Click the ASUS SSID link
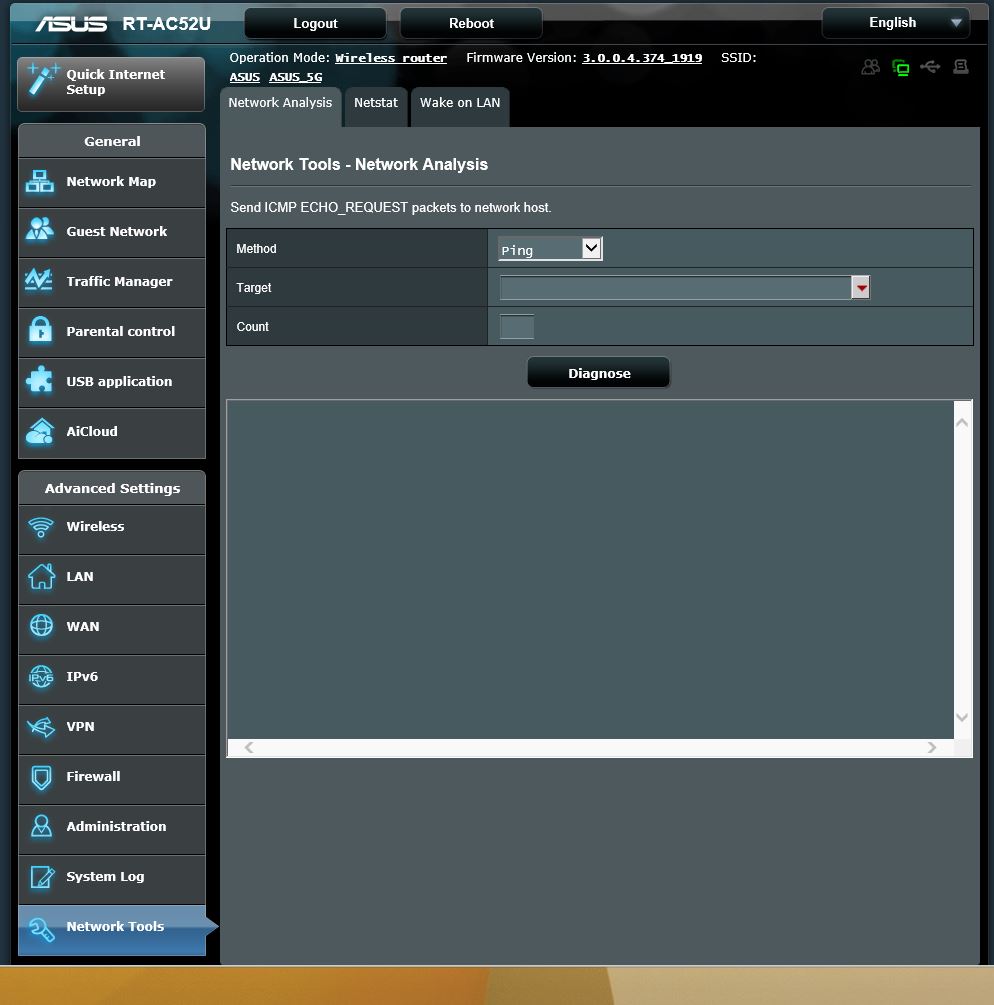The width and height of the screenshot is (994, 1005). (244, 77)
